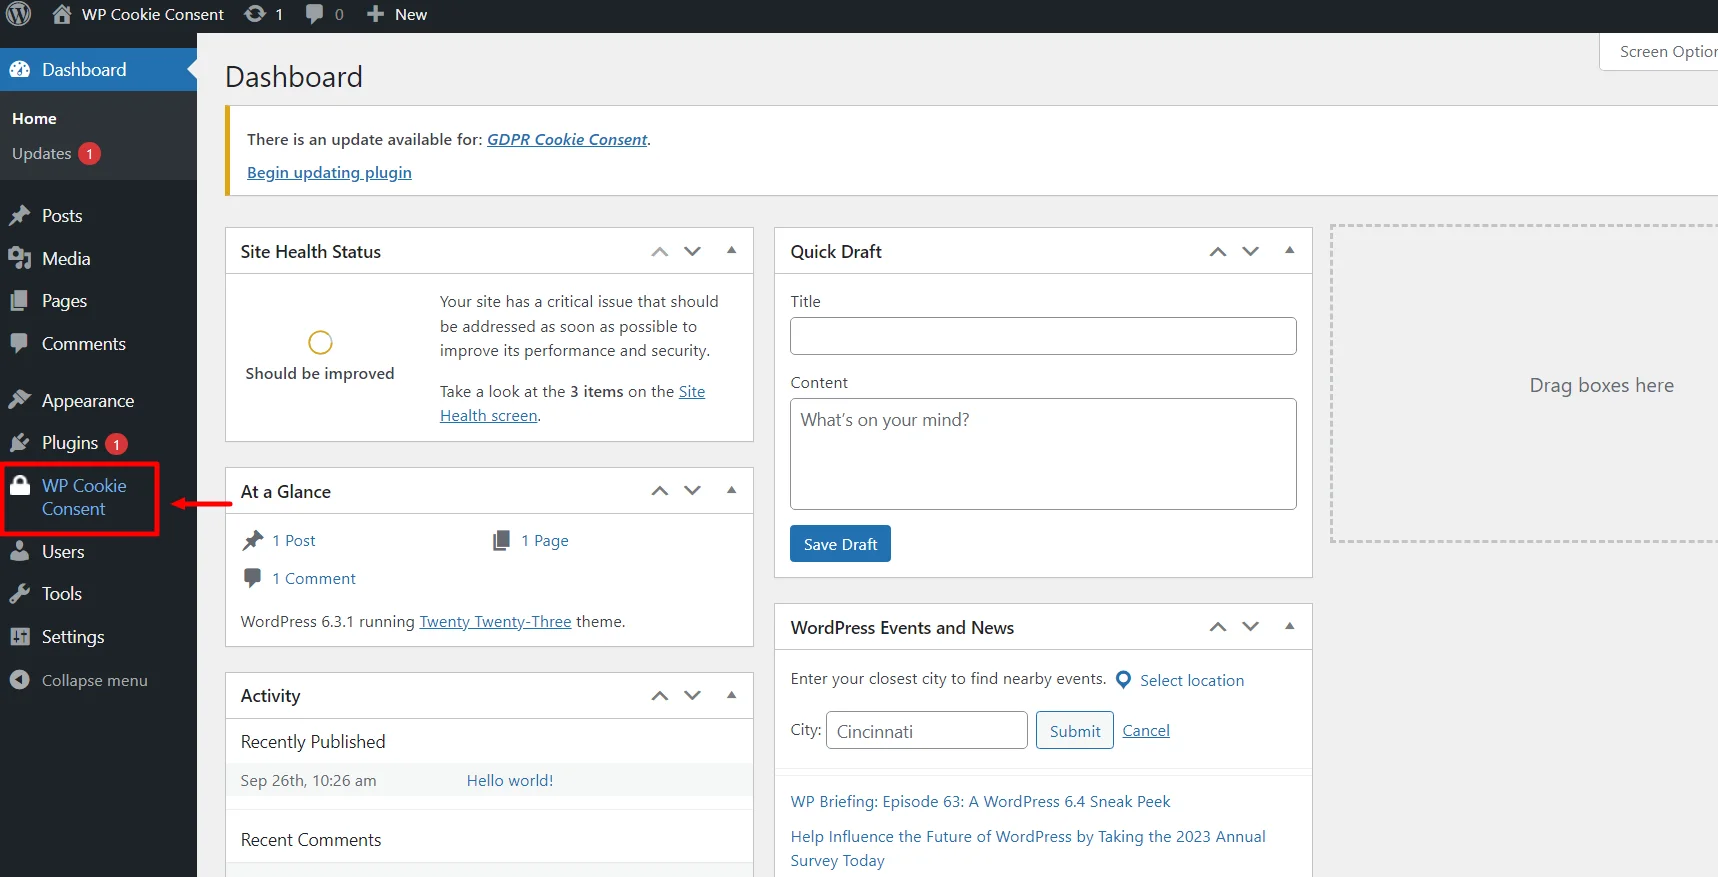The image size is (1718, 877).
Task: Click the plus icon next to New
Action: click(375, 14)
